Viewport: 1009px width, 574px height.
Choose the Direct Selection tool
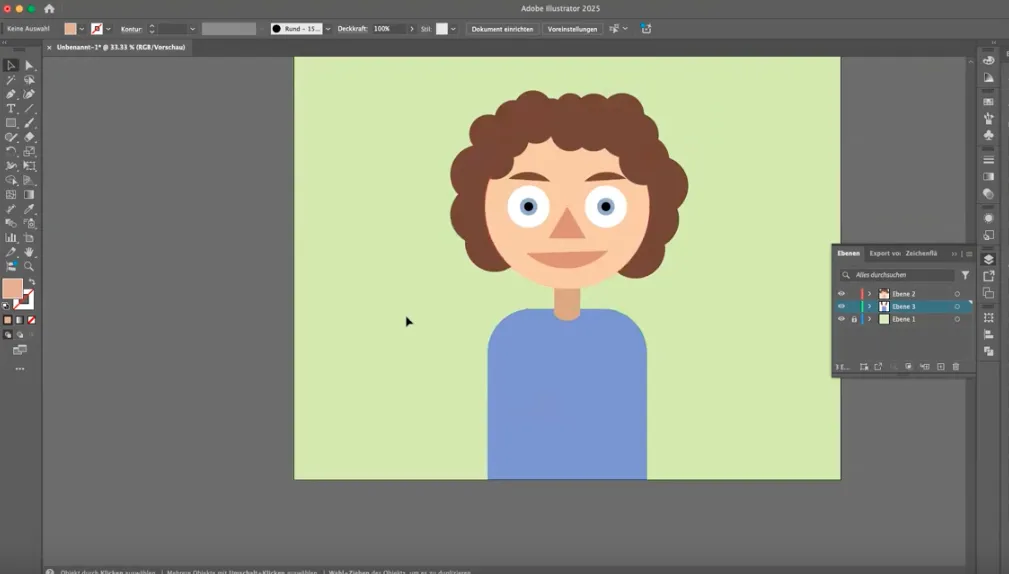[29, 65]
